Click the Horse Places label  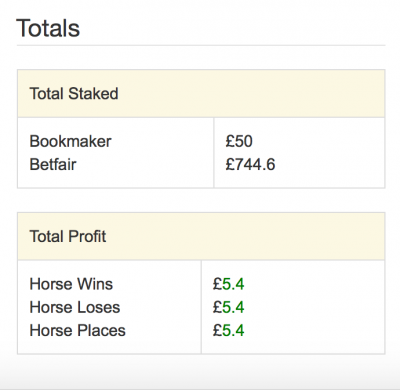coord(78,331)
